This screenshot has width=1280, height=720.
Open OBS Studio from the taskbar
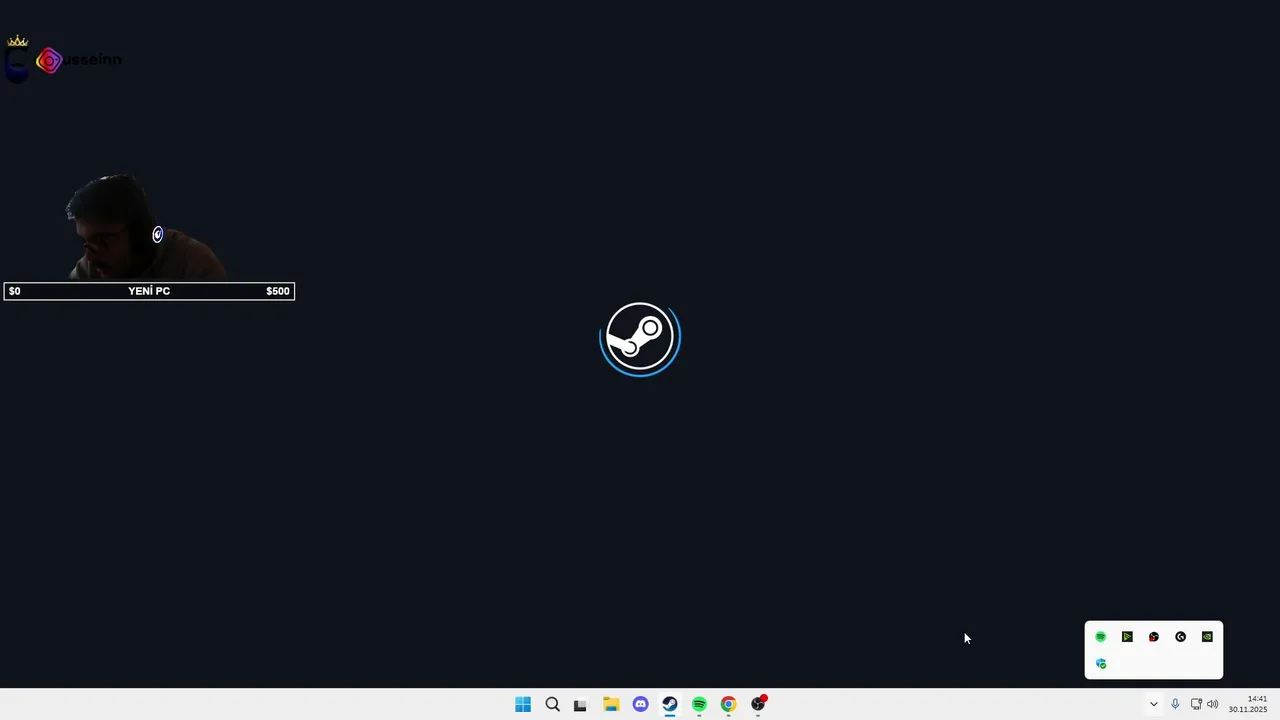tap(758, 704)
